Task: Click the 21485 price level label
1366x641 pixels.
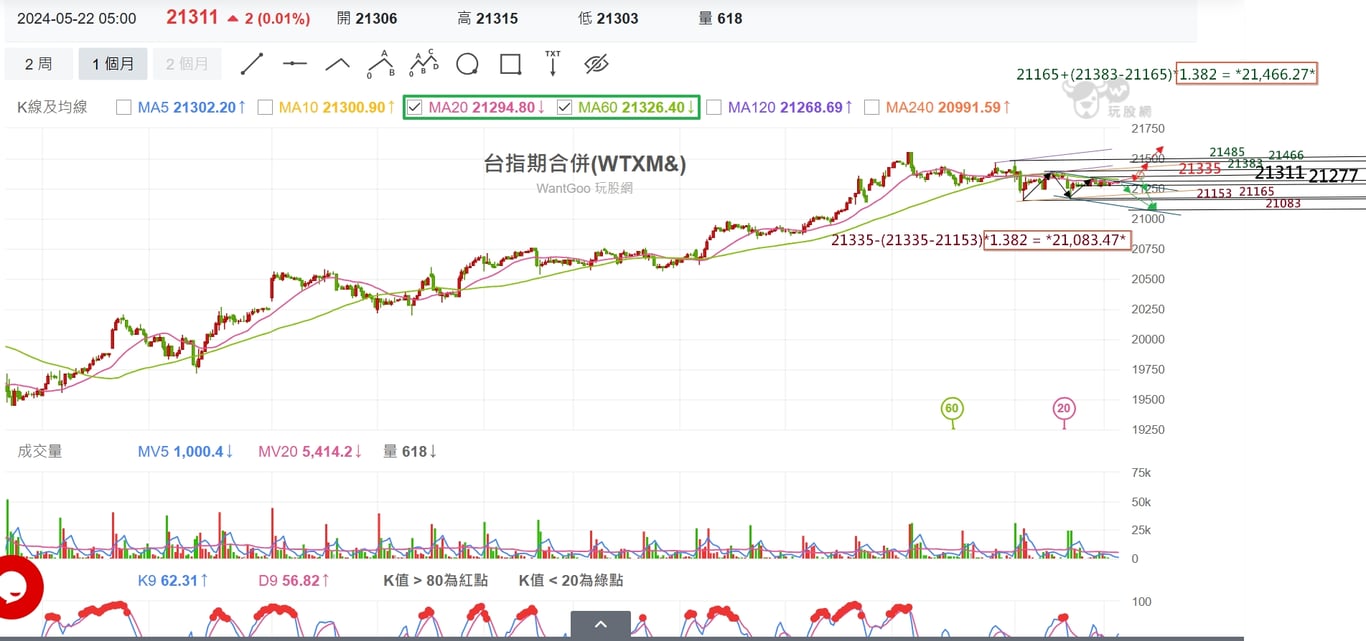Action: coord(1227,152)
